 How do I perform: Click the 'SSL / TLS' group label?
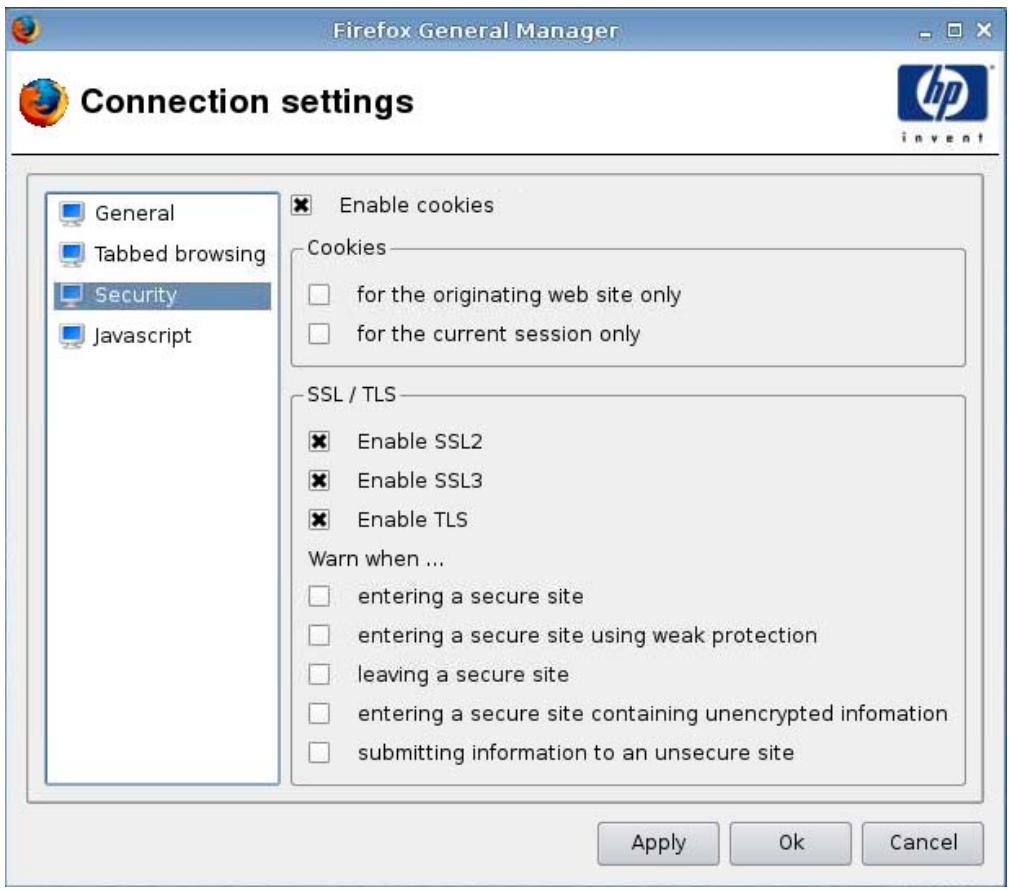click(351, 394)
